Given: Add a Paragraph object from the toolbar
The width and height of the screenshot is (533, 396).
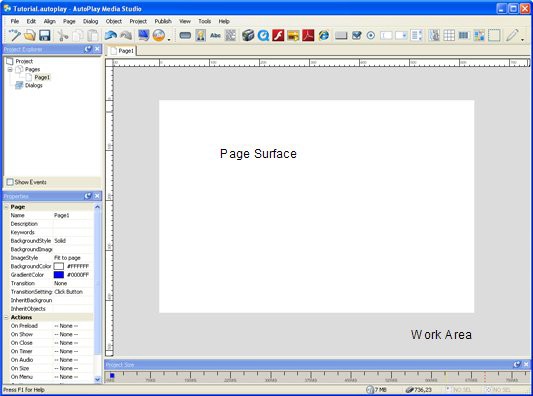Looking at the screenshot, I should (230, 35).
